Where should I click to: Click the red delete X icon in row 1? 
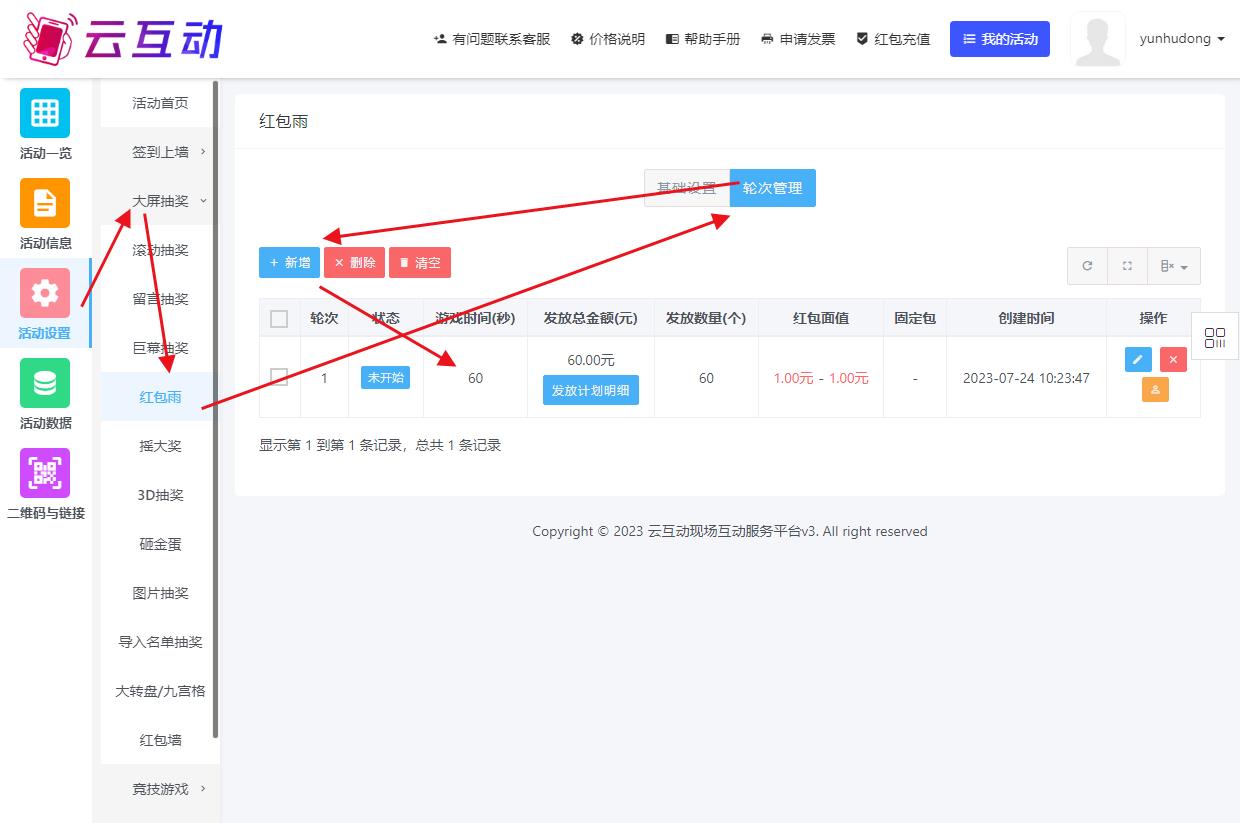[1173, 360]
